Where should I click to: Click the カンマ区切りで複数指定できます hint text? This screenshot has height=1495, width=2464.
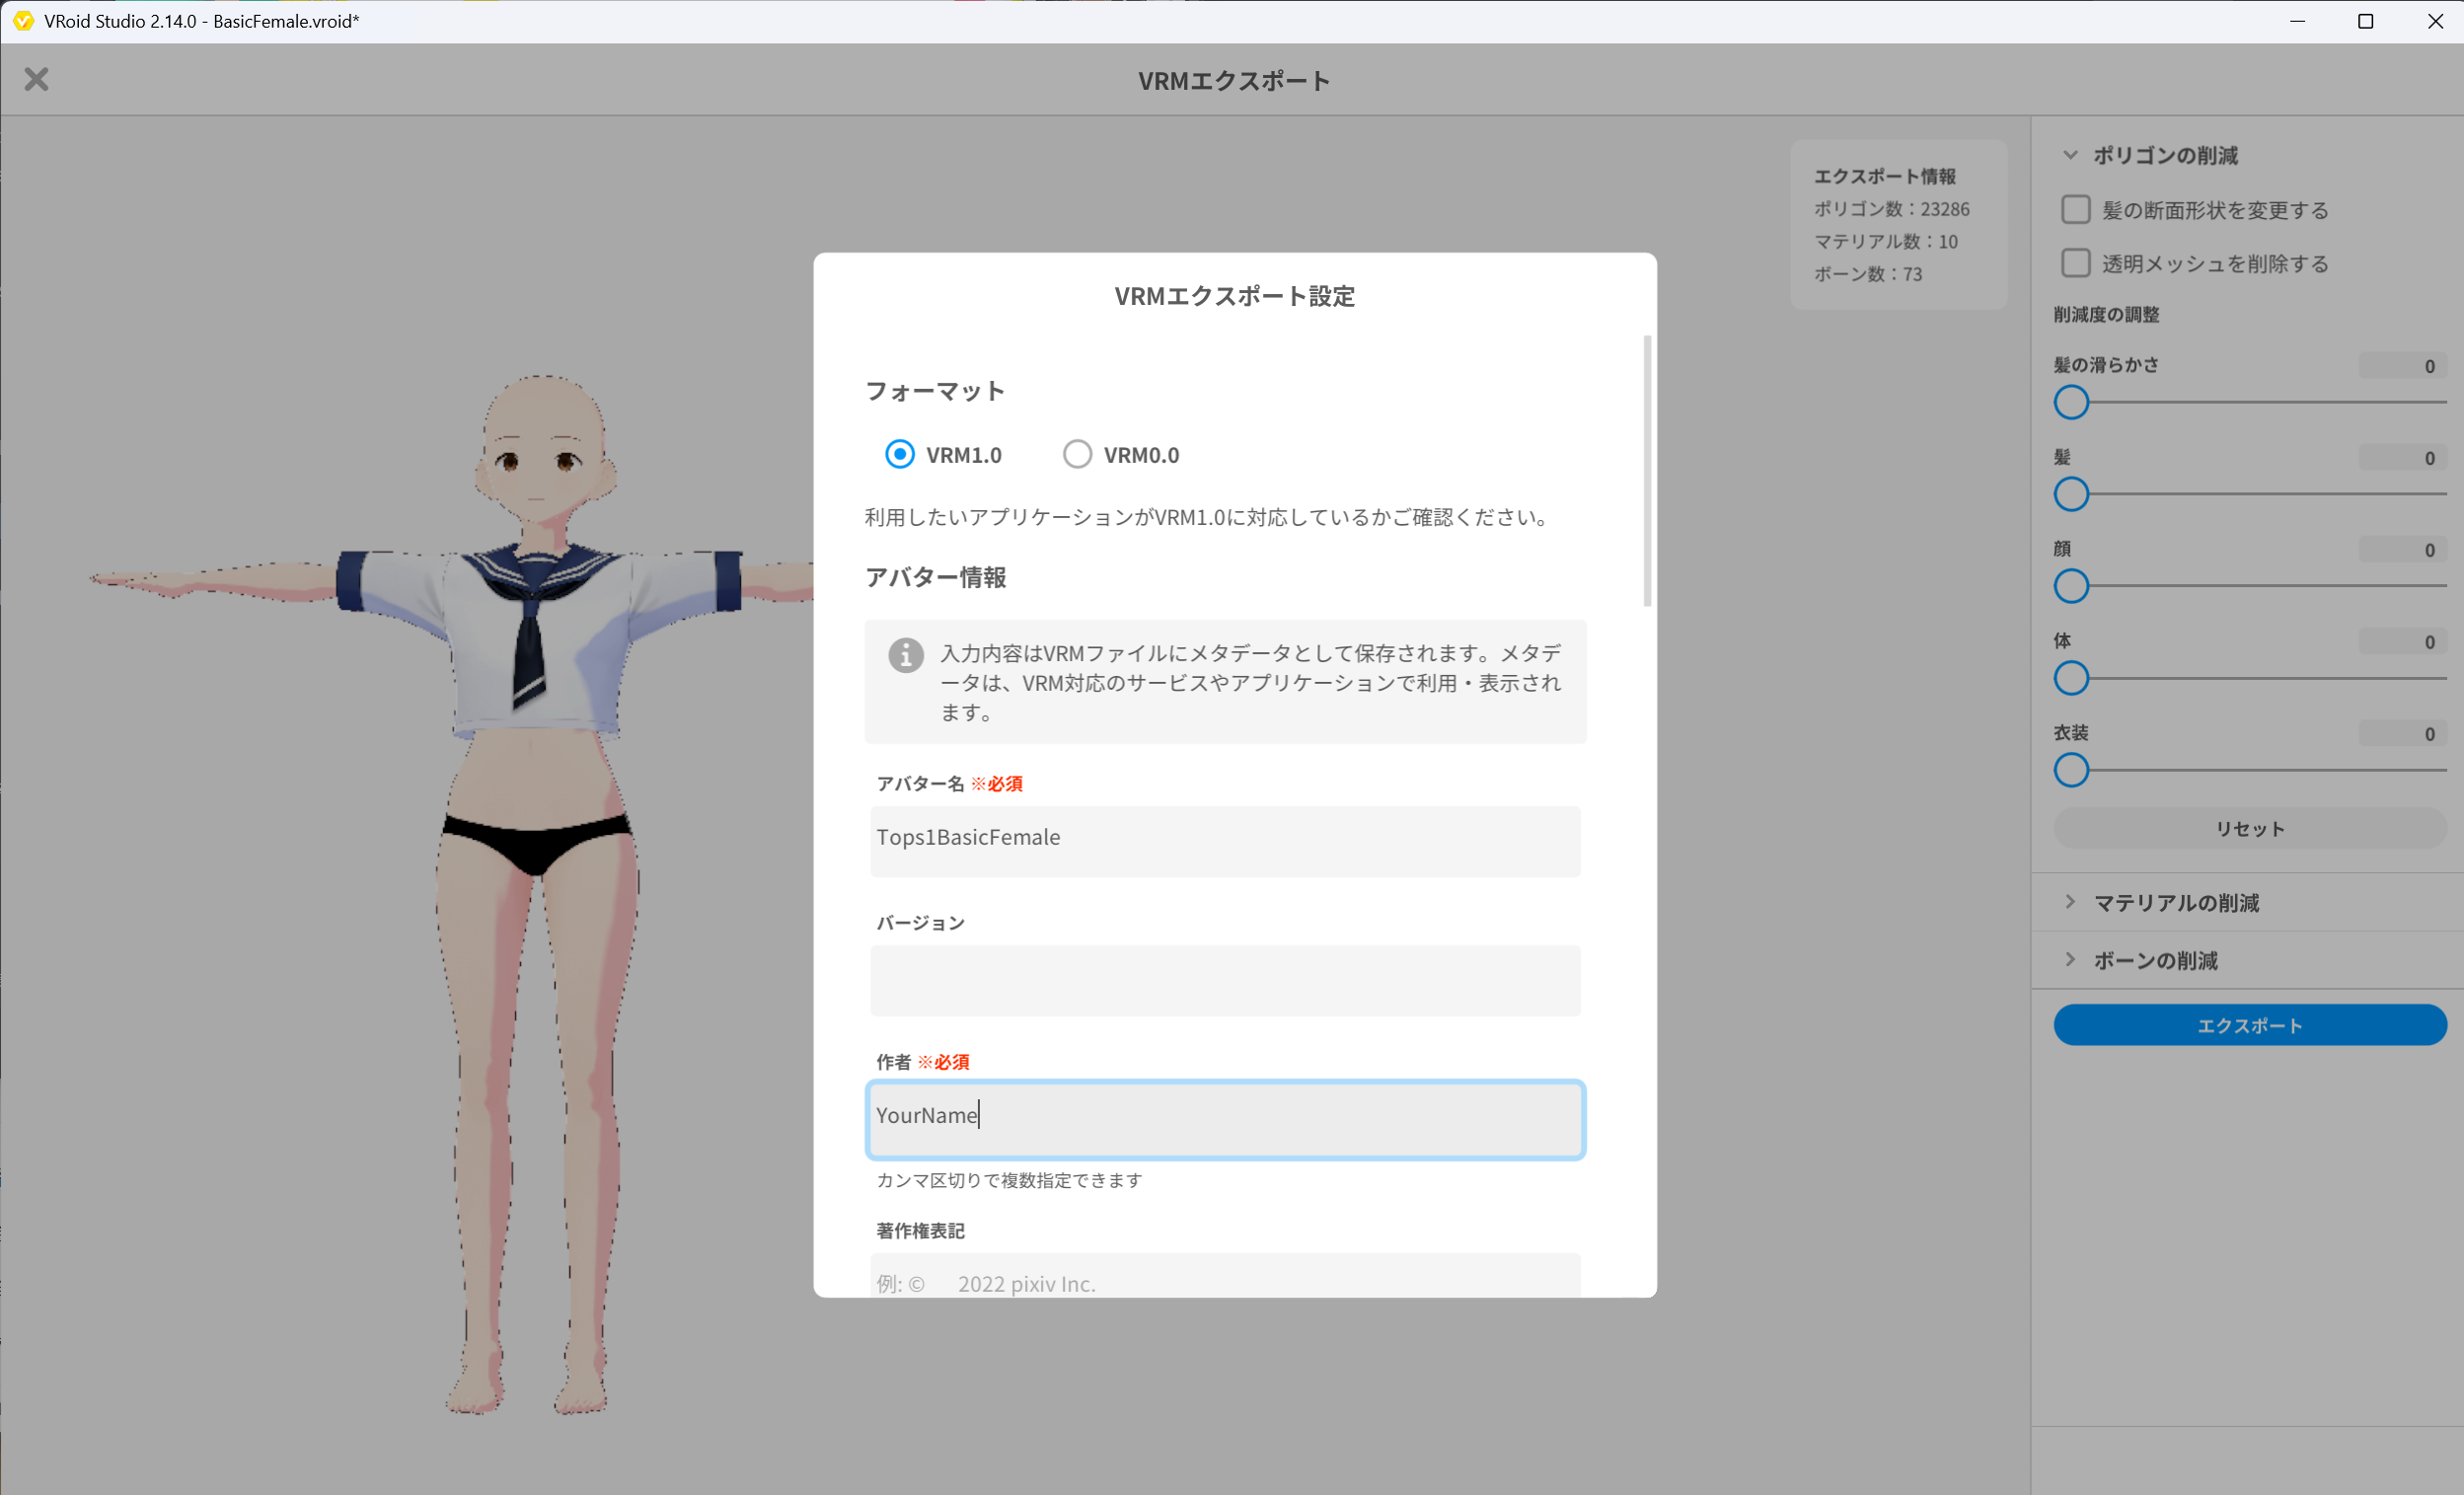(1009, 1180)
